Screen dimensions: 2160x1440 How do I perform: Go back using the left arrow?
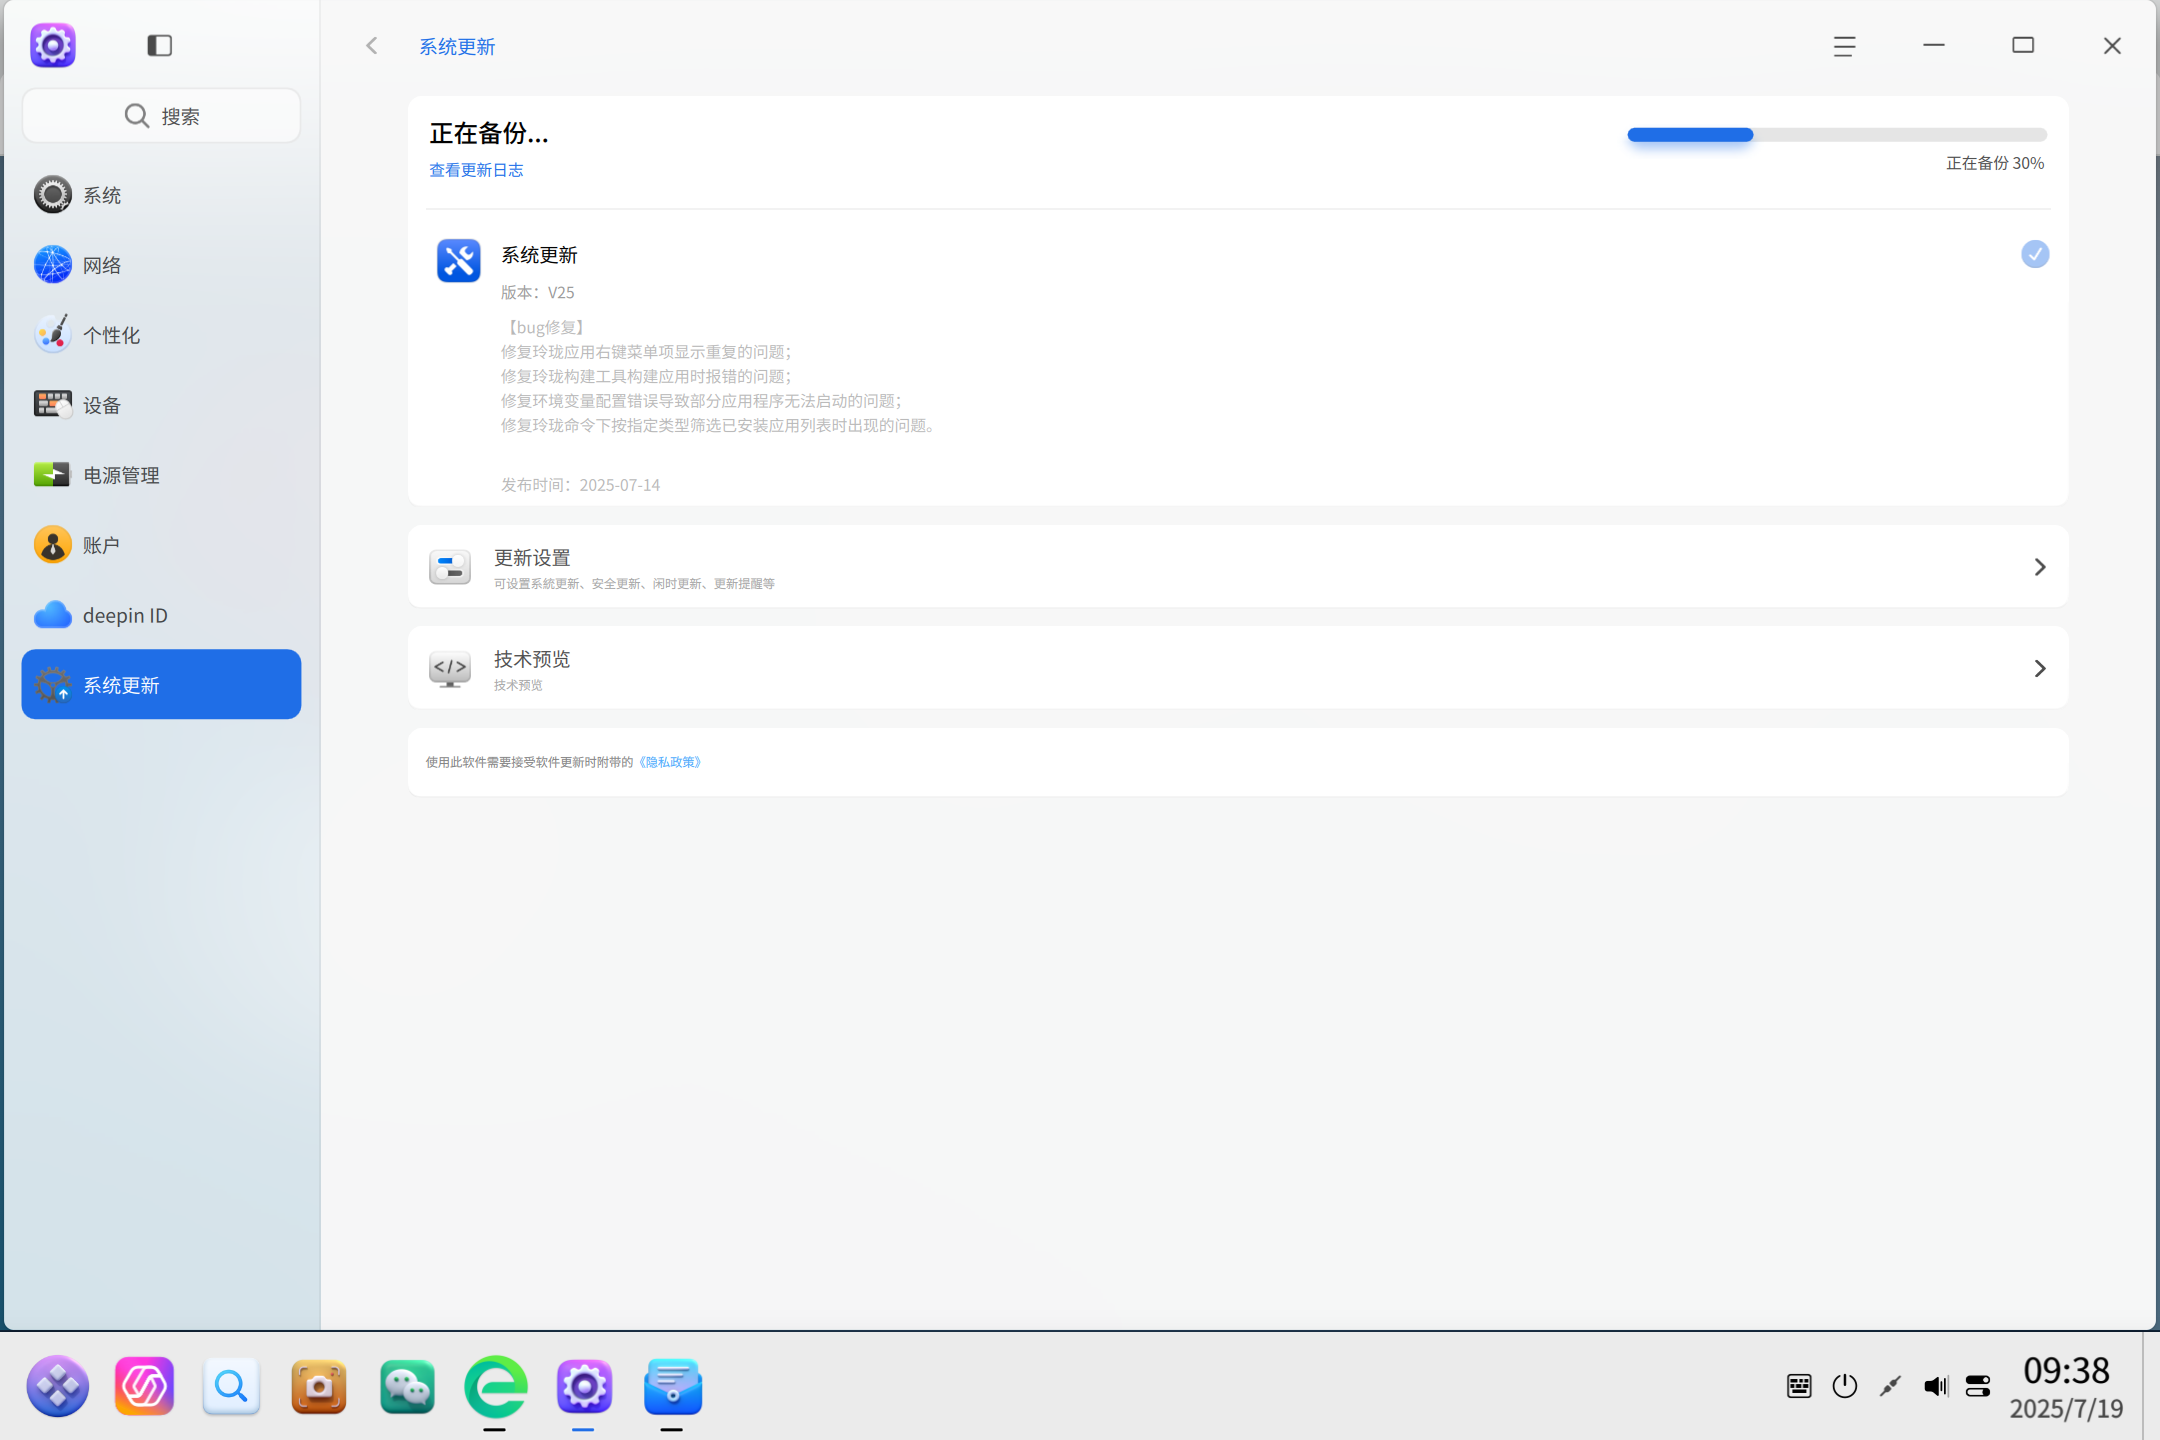pos(372,46)
